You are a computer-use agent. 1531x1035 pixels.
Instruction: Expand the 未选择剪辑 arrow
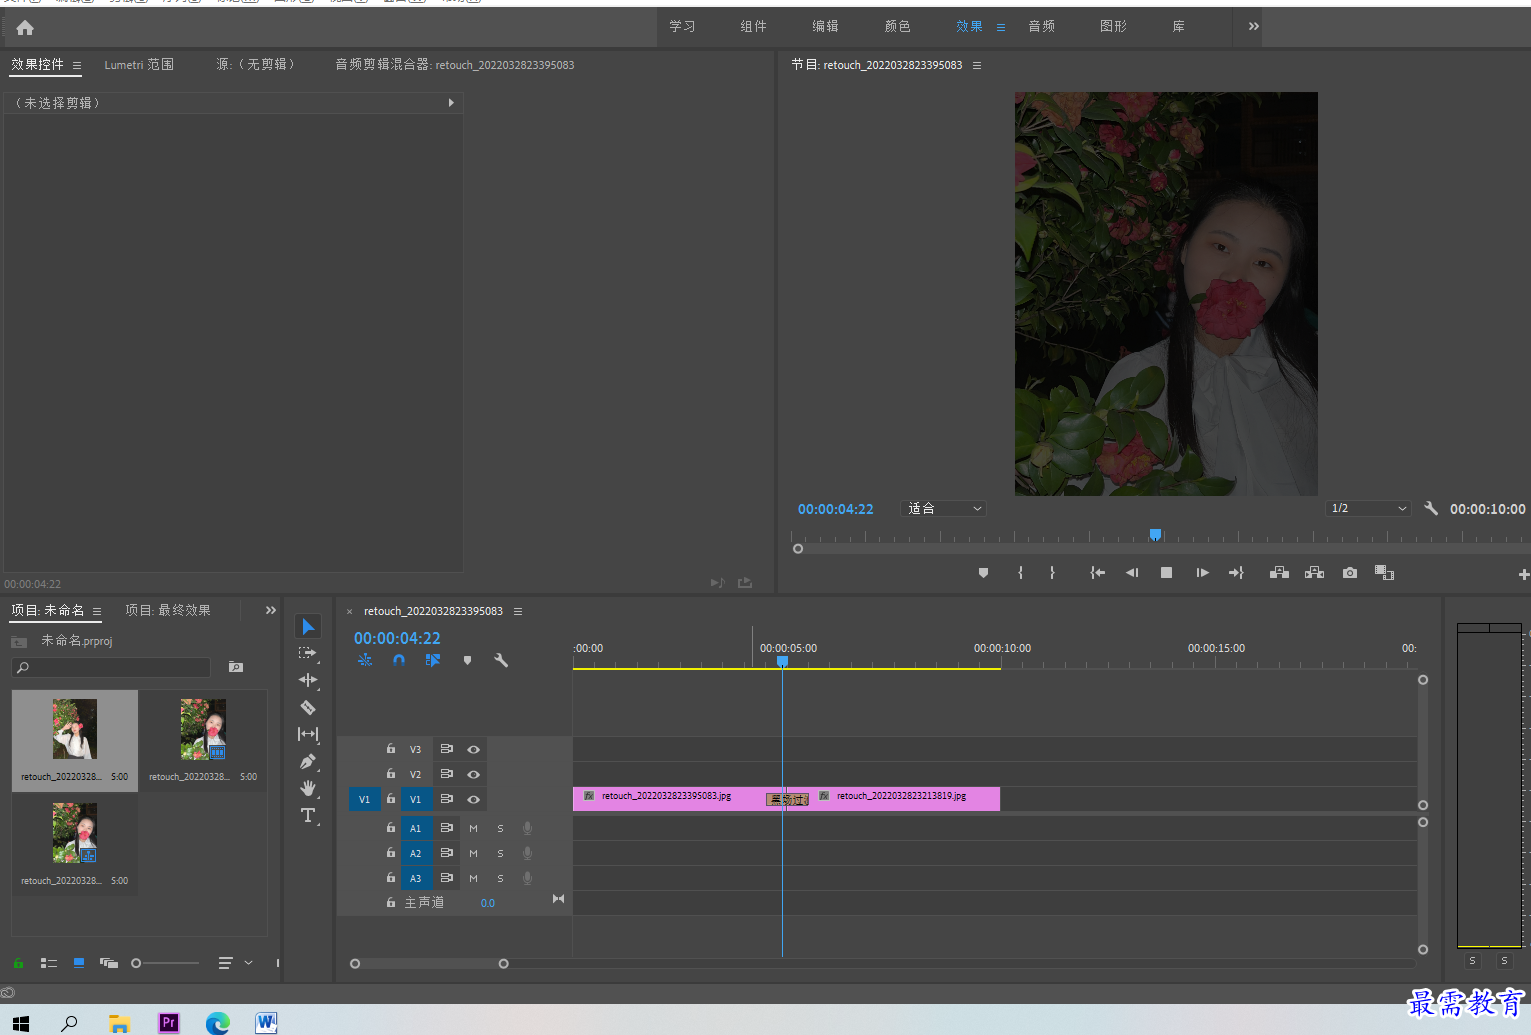(451, 103)
